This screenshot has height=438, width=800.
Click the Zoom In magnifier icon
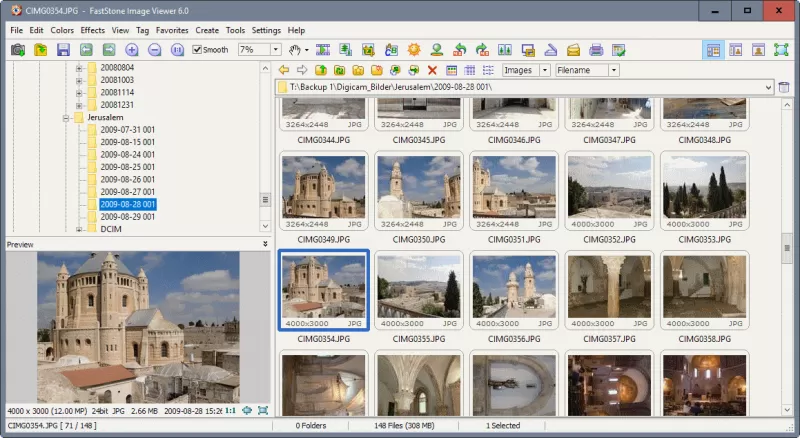[x=132, y=49]
